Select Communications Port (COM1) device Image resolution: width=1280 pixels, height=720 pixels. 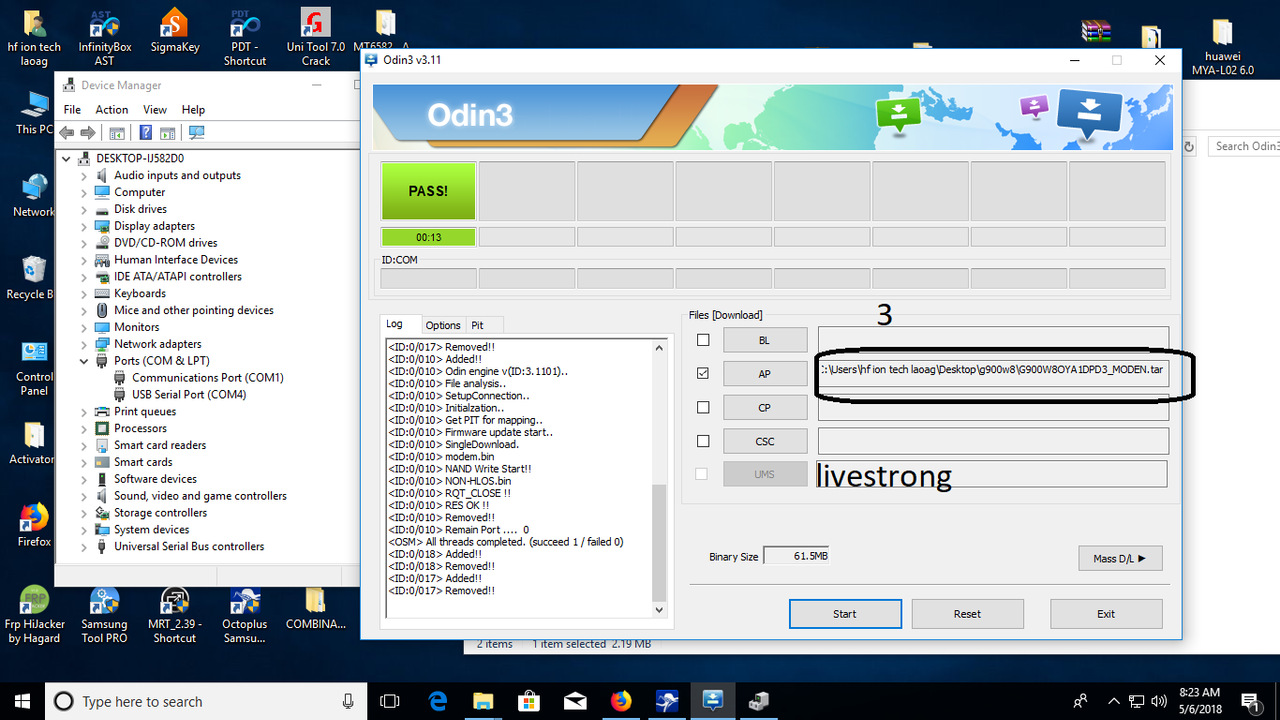[x=208, y=377]
